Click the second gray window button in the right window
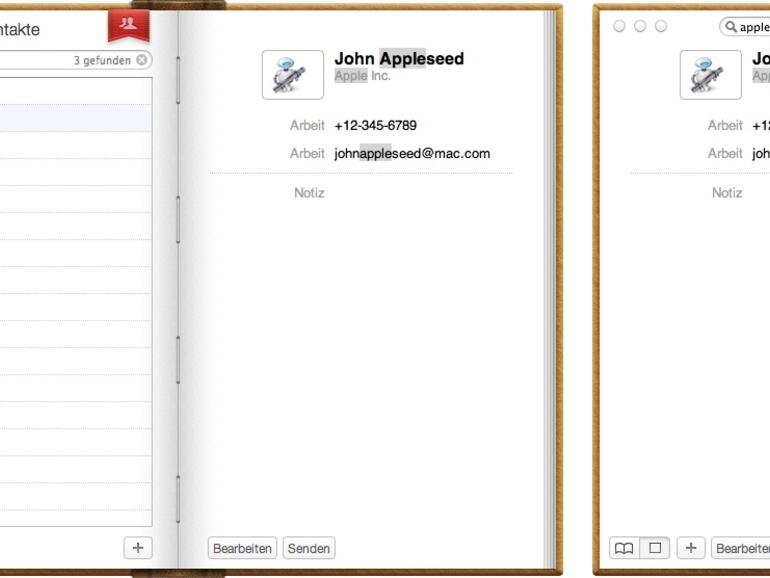770x578 pixels. tap(640, 26)
